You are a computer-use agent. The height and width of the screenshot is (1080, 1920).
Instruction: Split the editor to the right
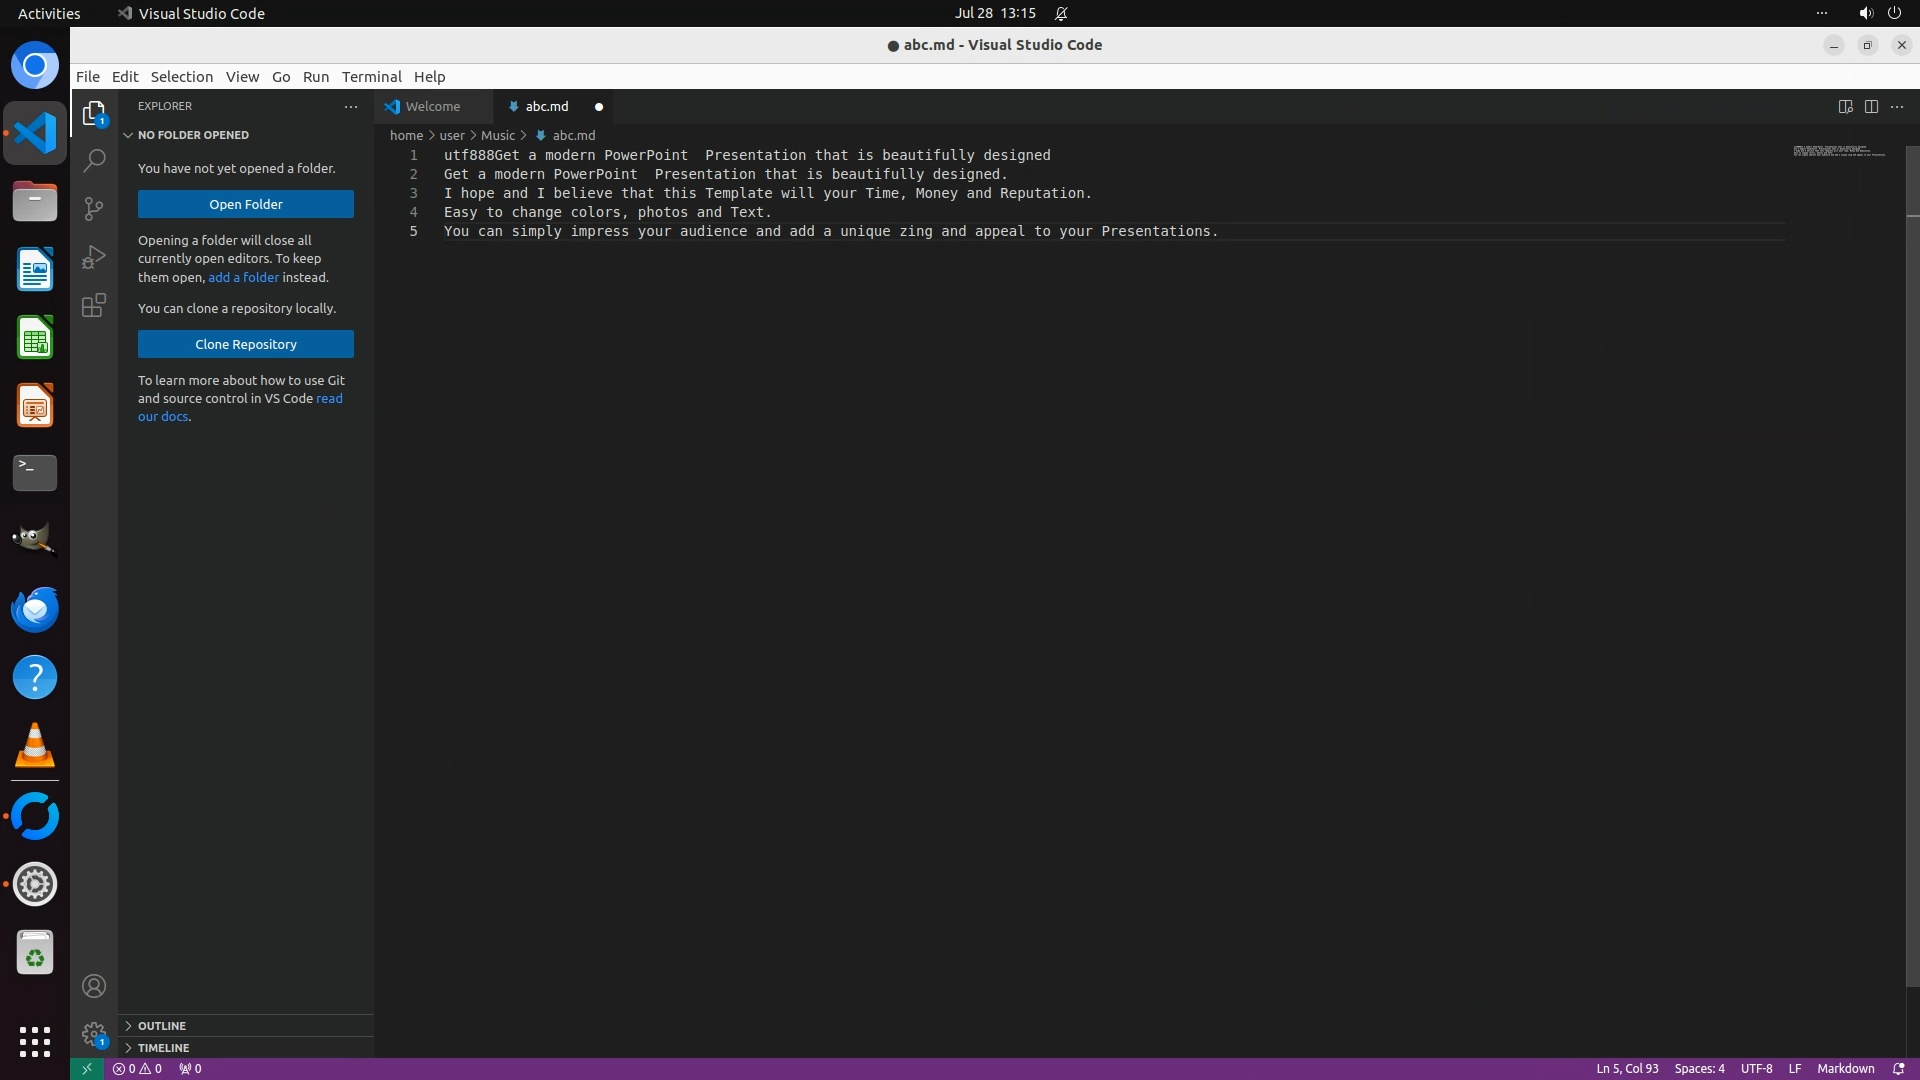point(1871,106)
